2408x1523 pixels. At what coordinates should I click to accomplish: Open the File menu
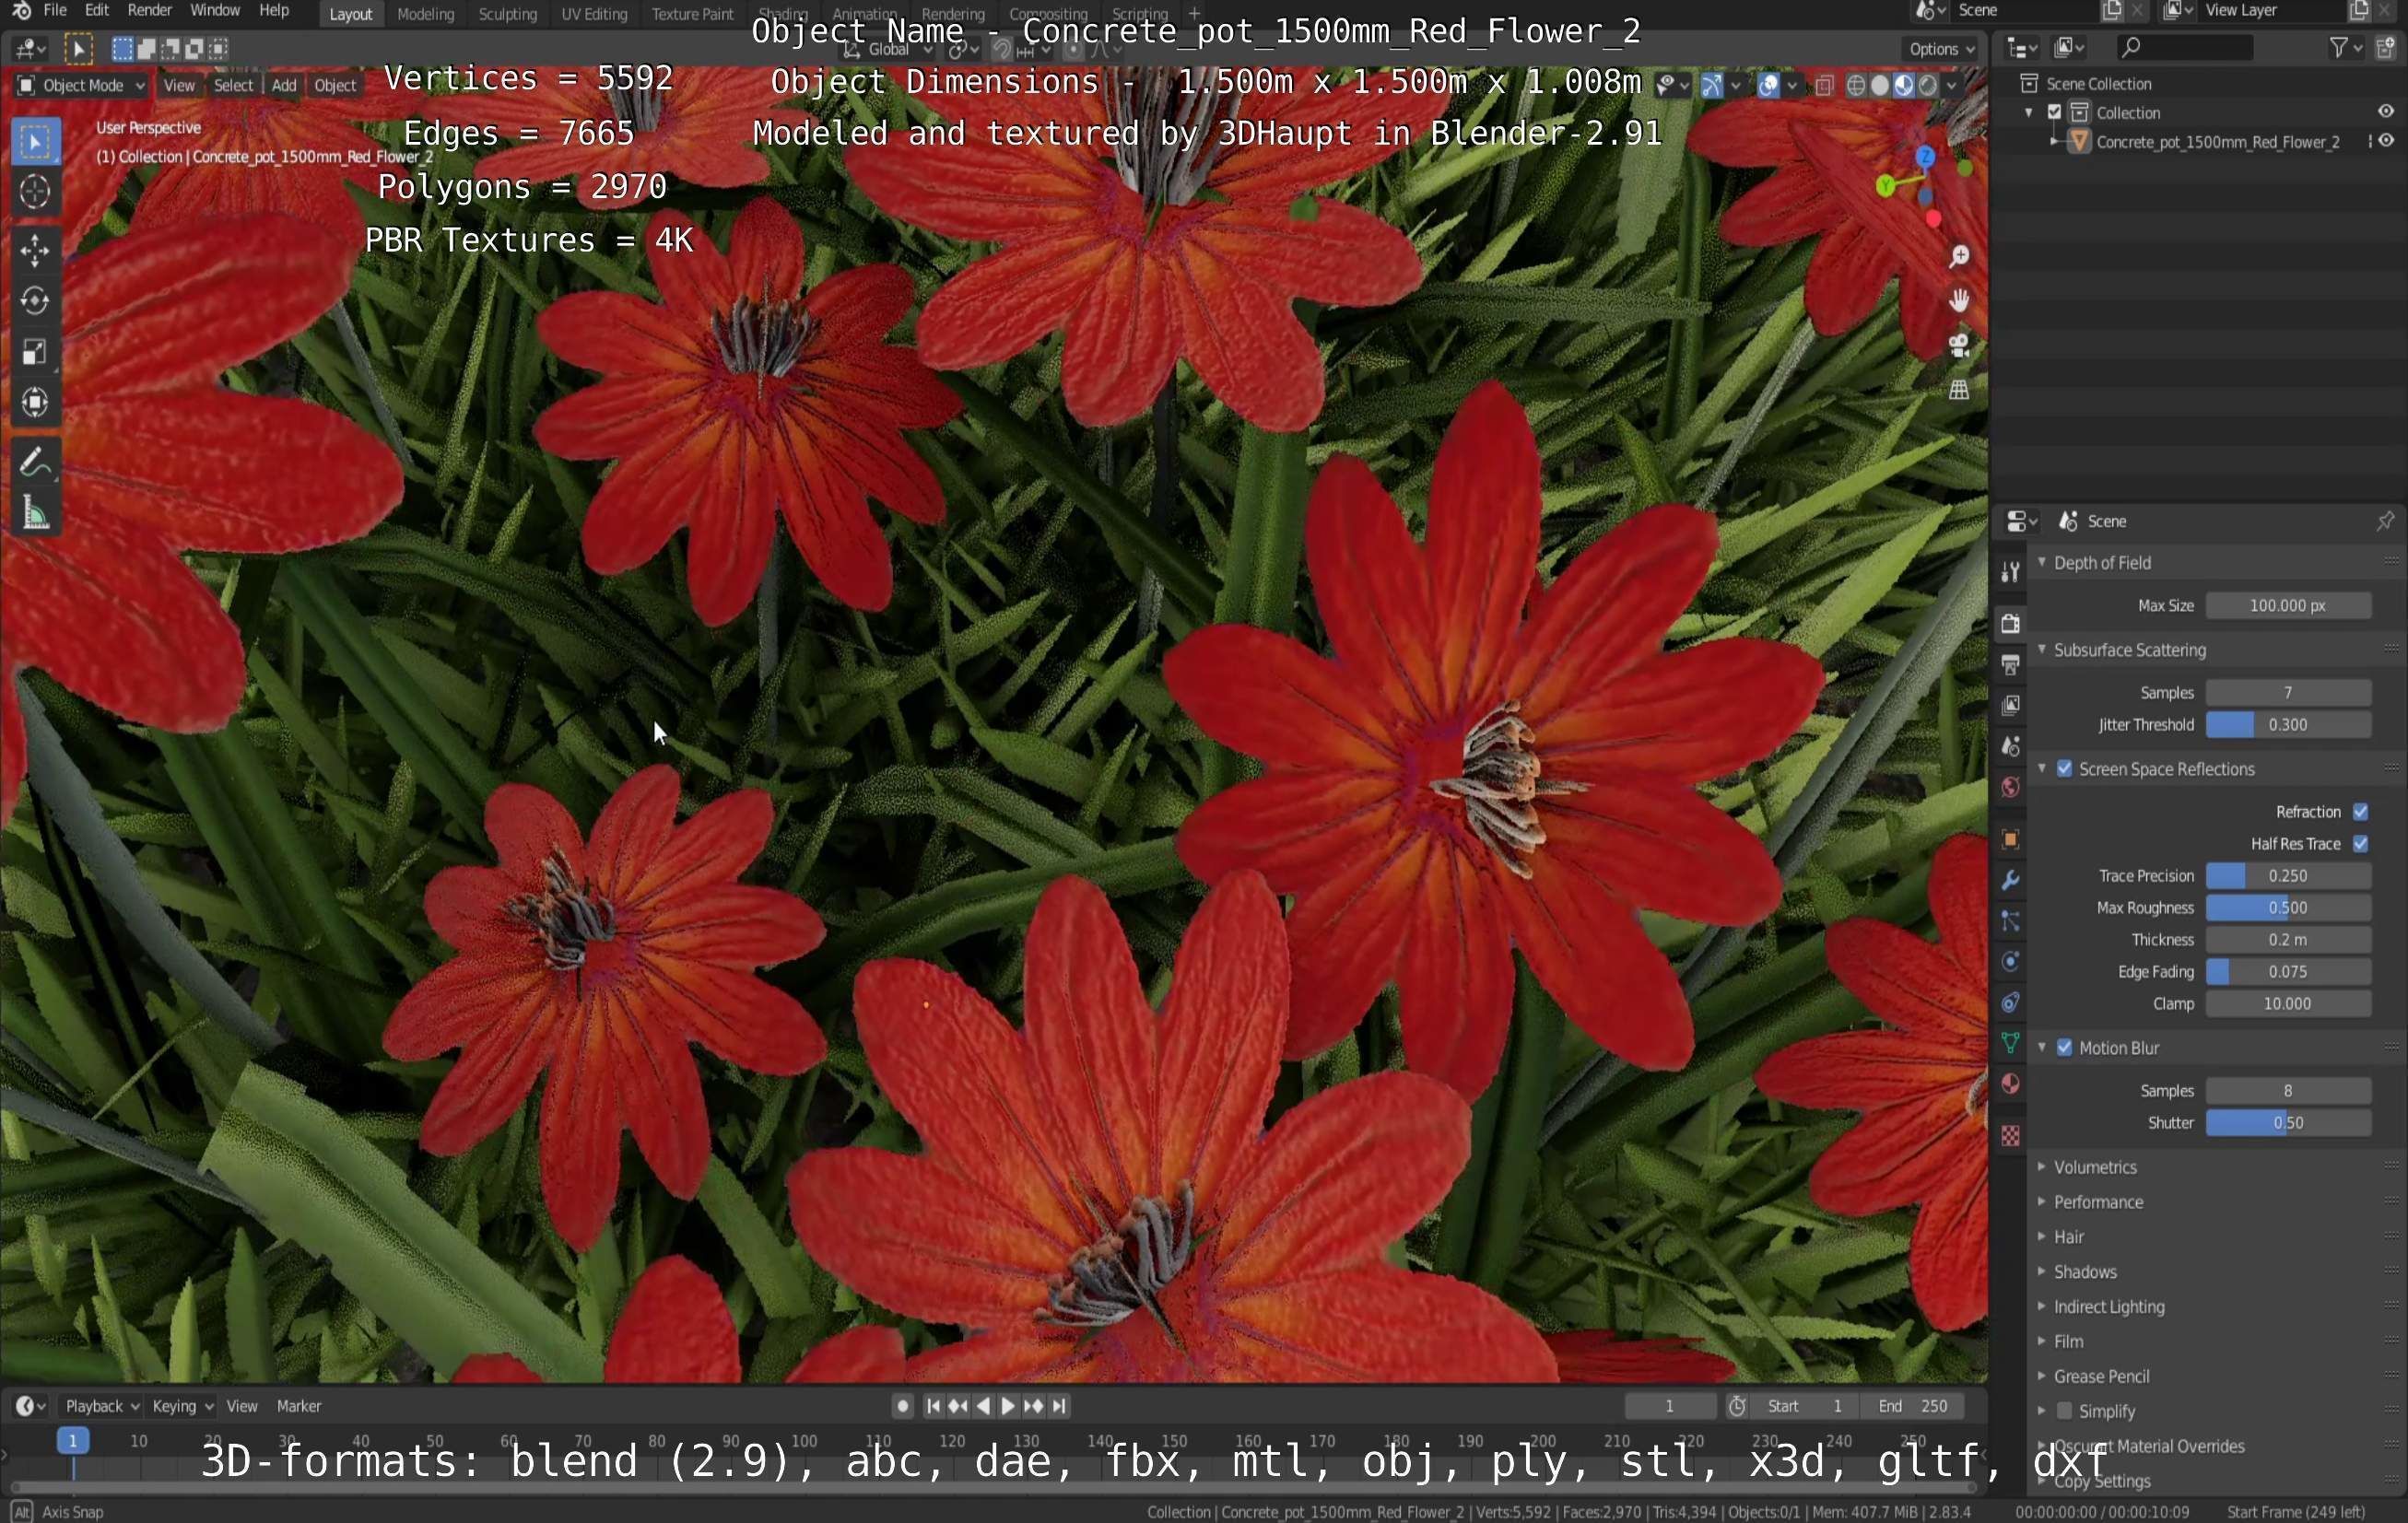point(55,11)
